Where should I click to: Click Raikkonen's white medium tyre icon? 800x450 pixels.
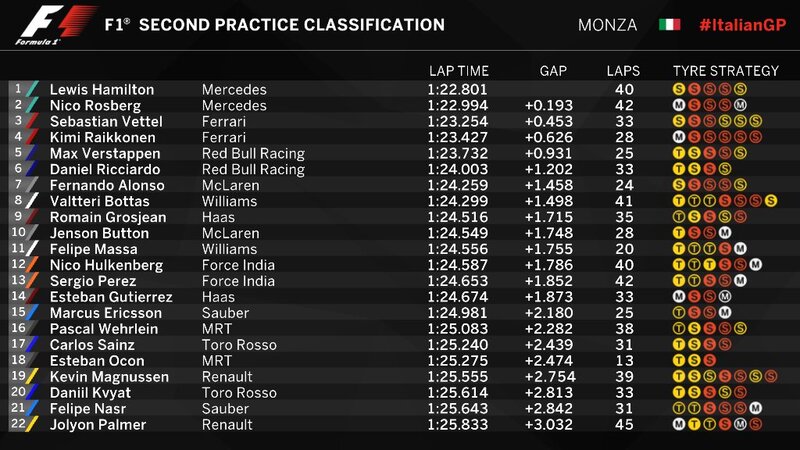[679, 137]
